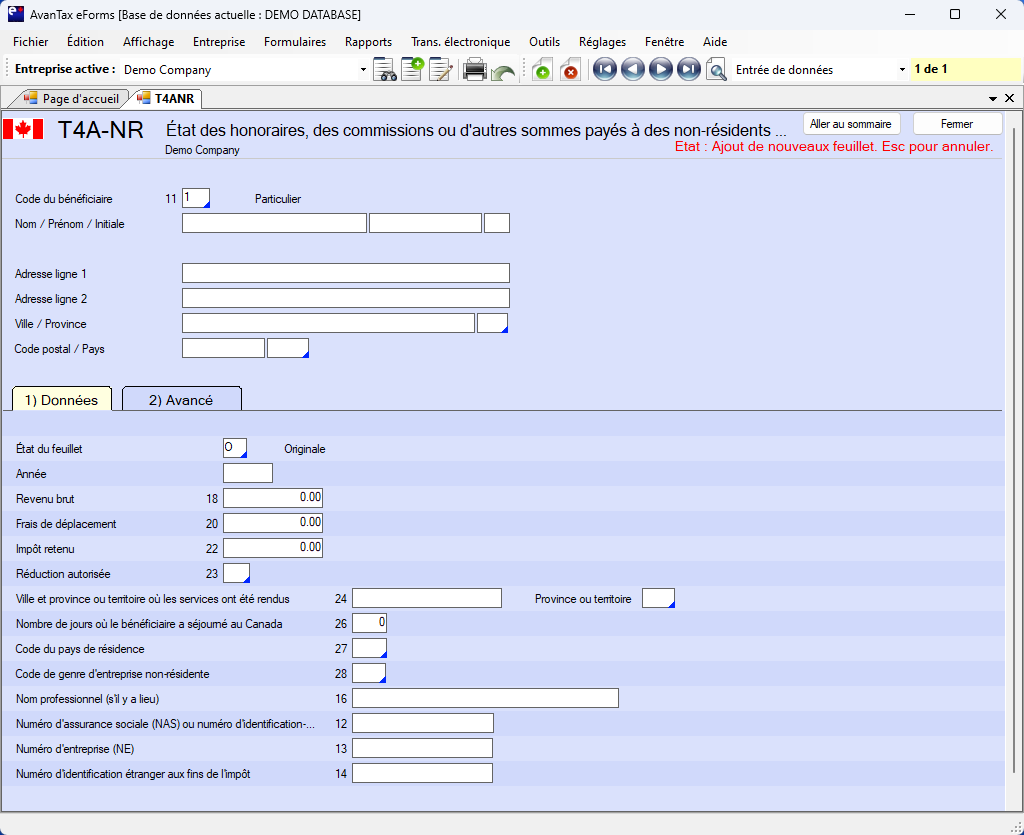Expand the Entrée de données dropdown
The width and height of the screenshot is (1024, 835).
point(902,70)
